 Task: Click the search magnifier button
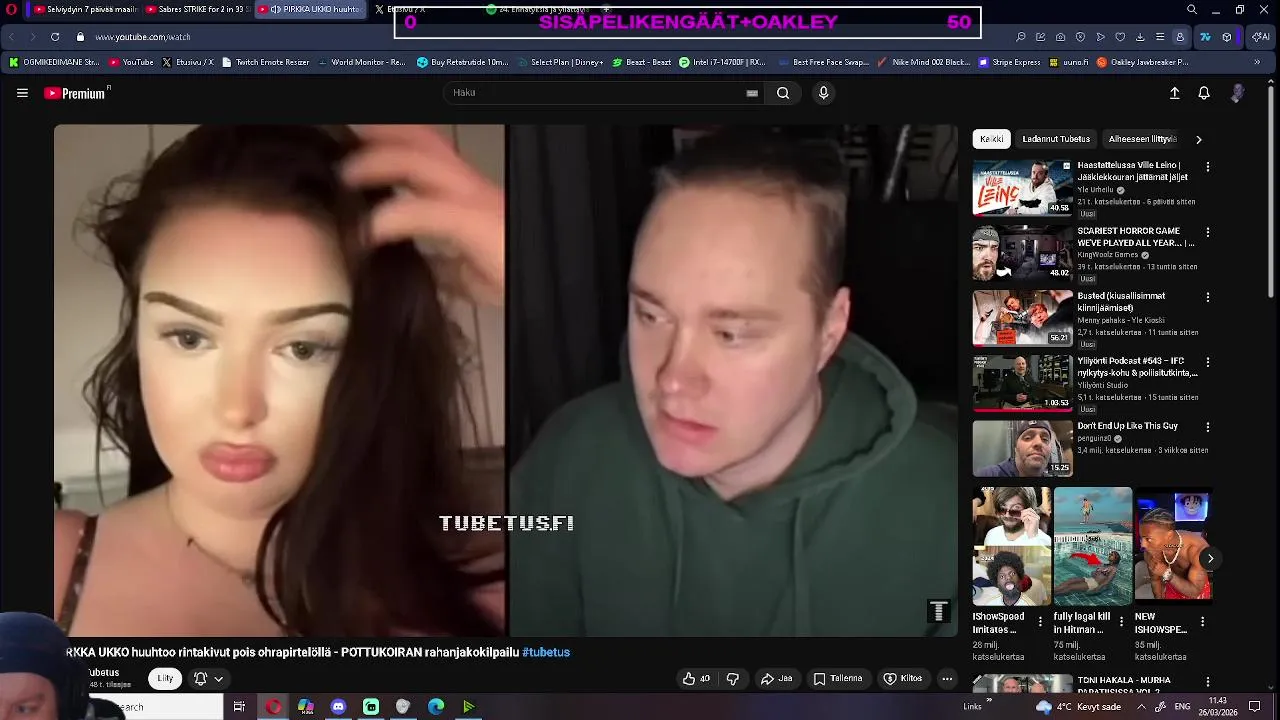(783, 93)
